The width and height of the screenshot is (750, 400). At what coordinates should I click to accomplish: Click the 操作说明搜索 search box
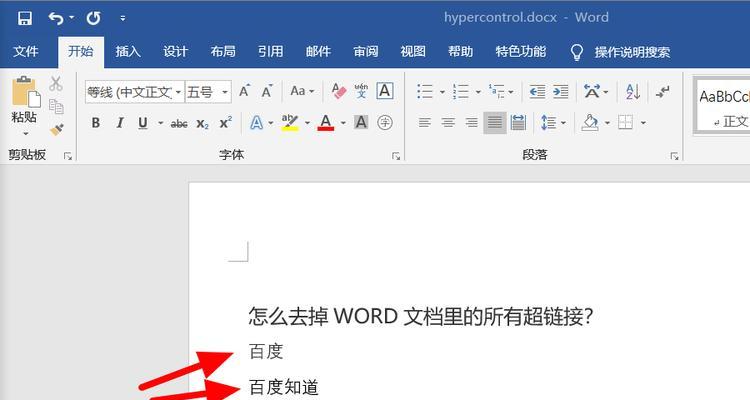[631, 52]
